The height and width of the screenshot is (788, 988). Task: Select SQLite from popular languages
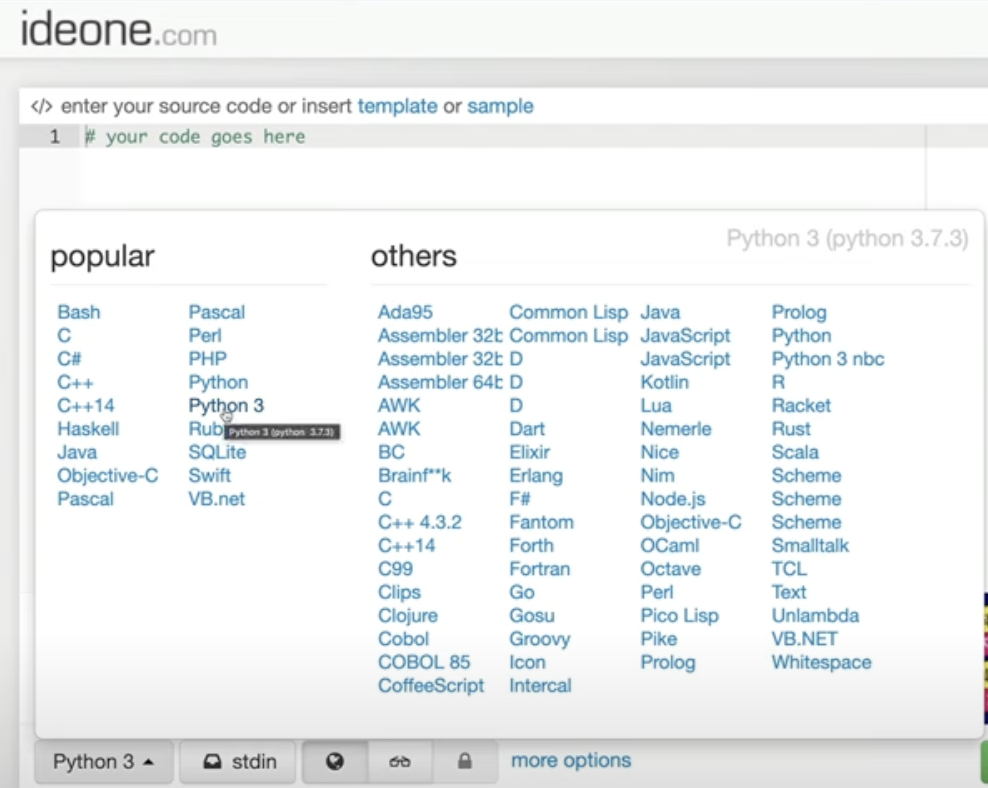tap(217, 452)
